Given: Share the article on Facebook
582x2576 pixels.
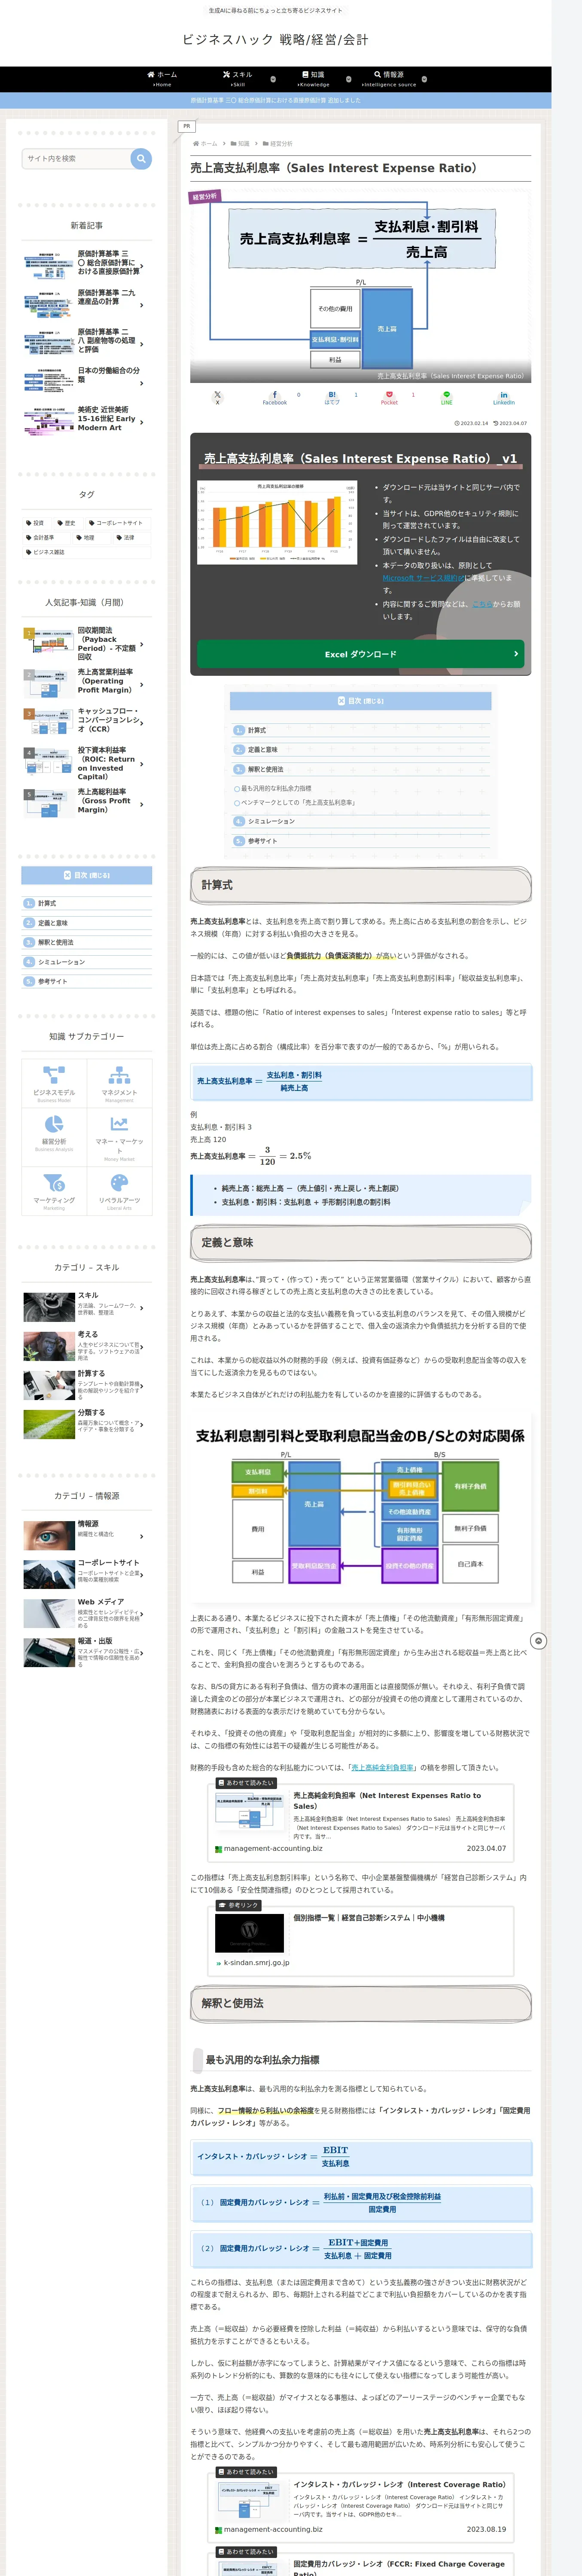Looking at the screenshot, I should [275, 397].
